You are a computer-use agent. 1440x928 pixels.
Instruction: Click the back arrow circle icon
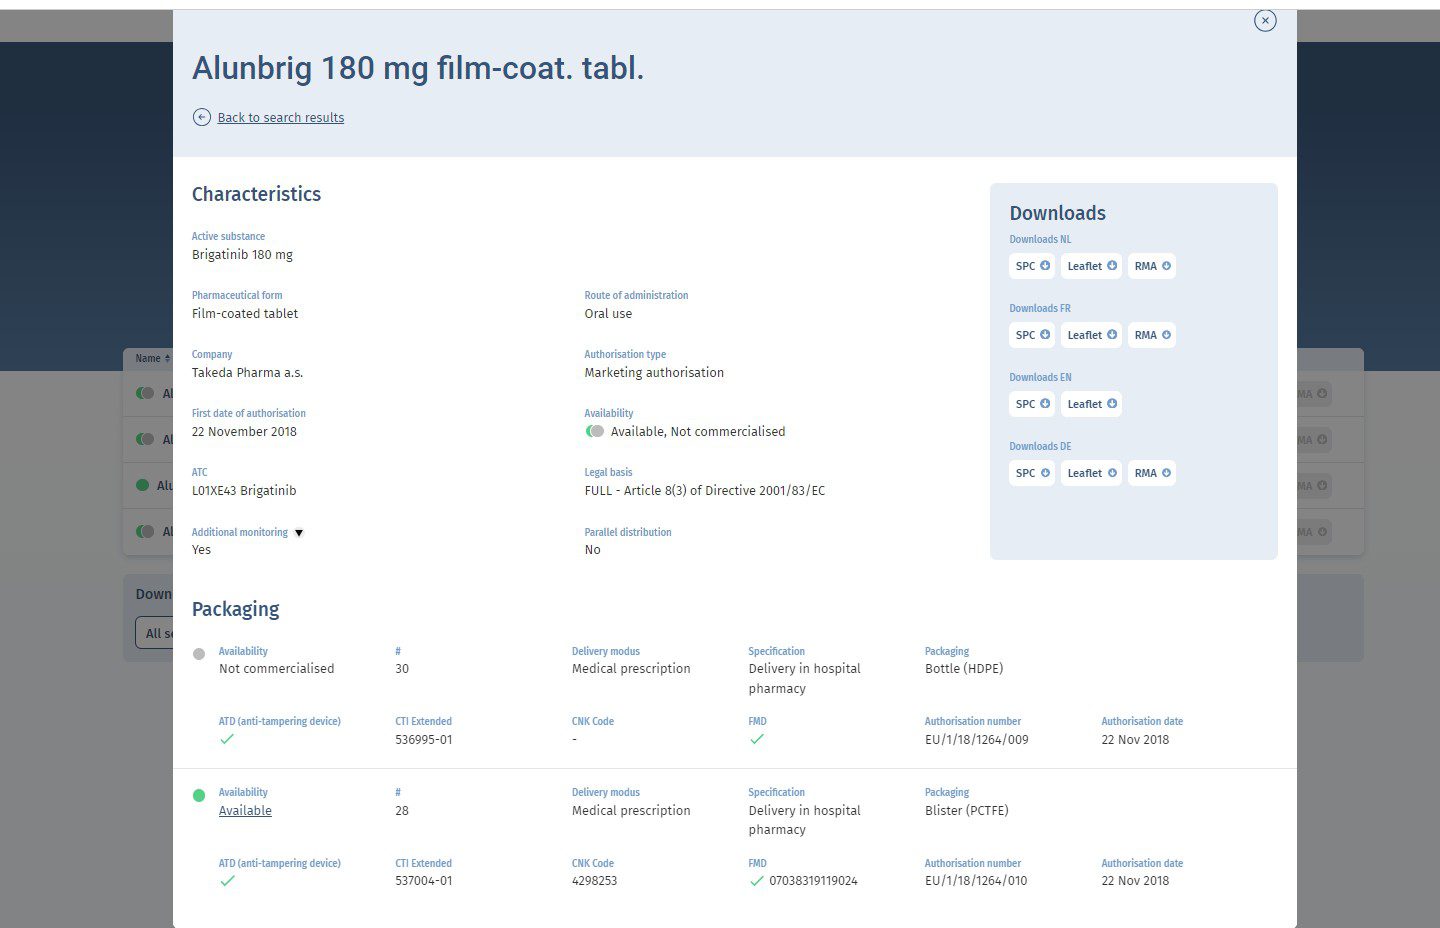(x=202, y=117)
